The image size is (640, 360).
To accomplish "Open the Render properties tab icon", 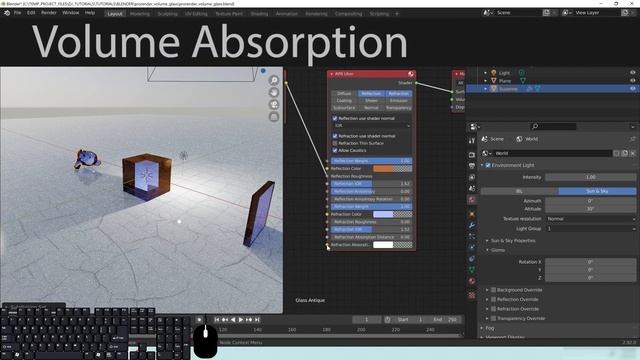I will coord(472,155).
